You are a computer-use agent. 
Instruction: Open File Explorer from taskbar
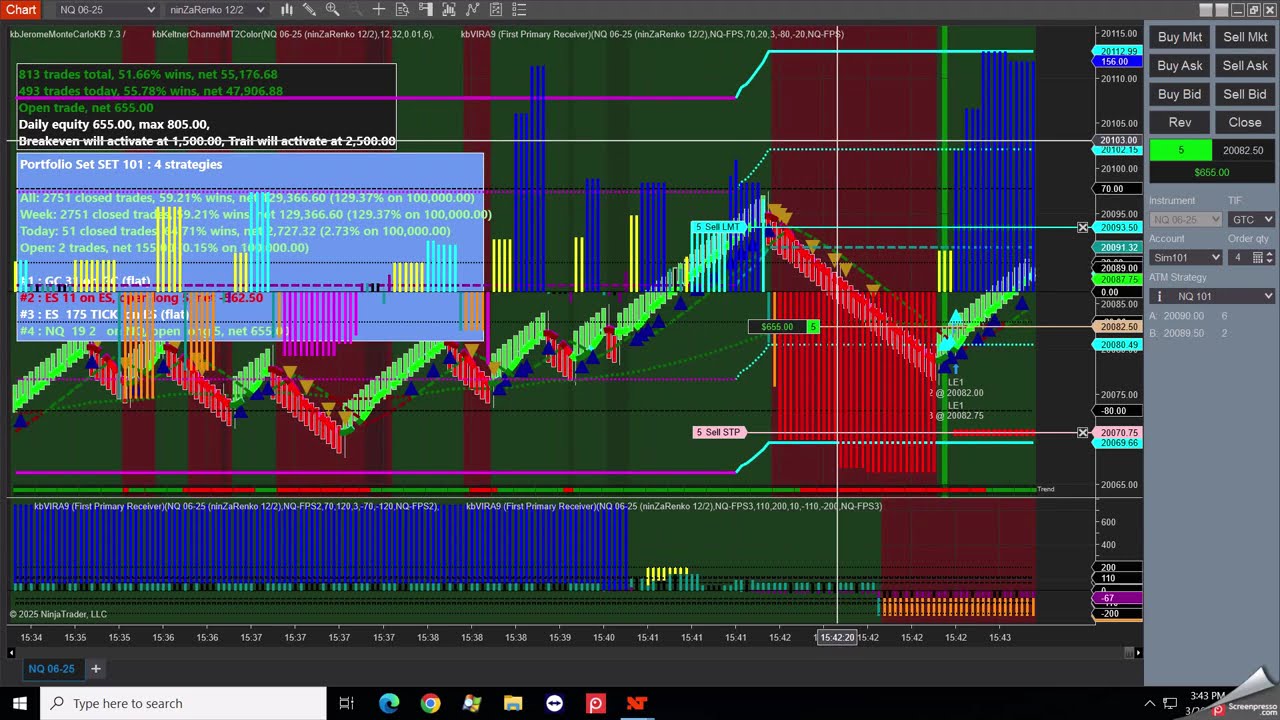coord(513,703)
